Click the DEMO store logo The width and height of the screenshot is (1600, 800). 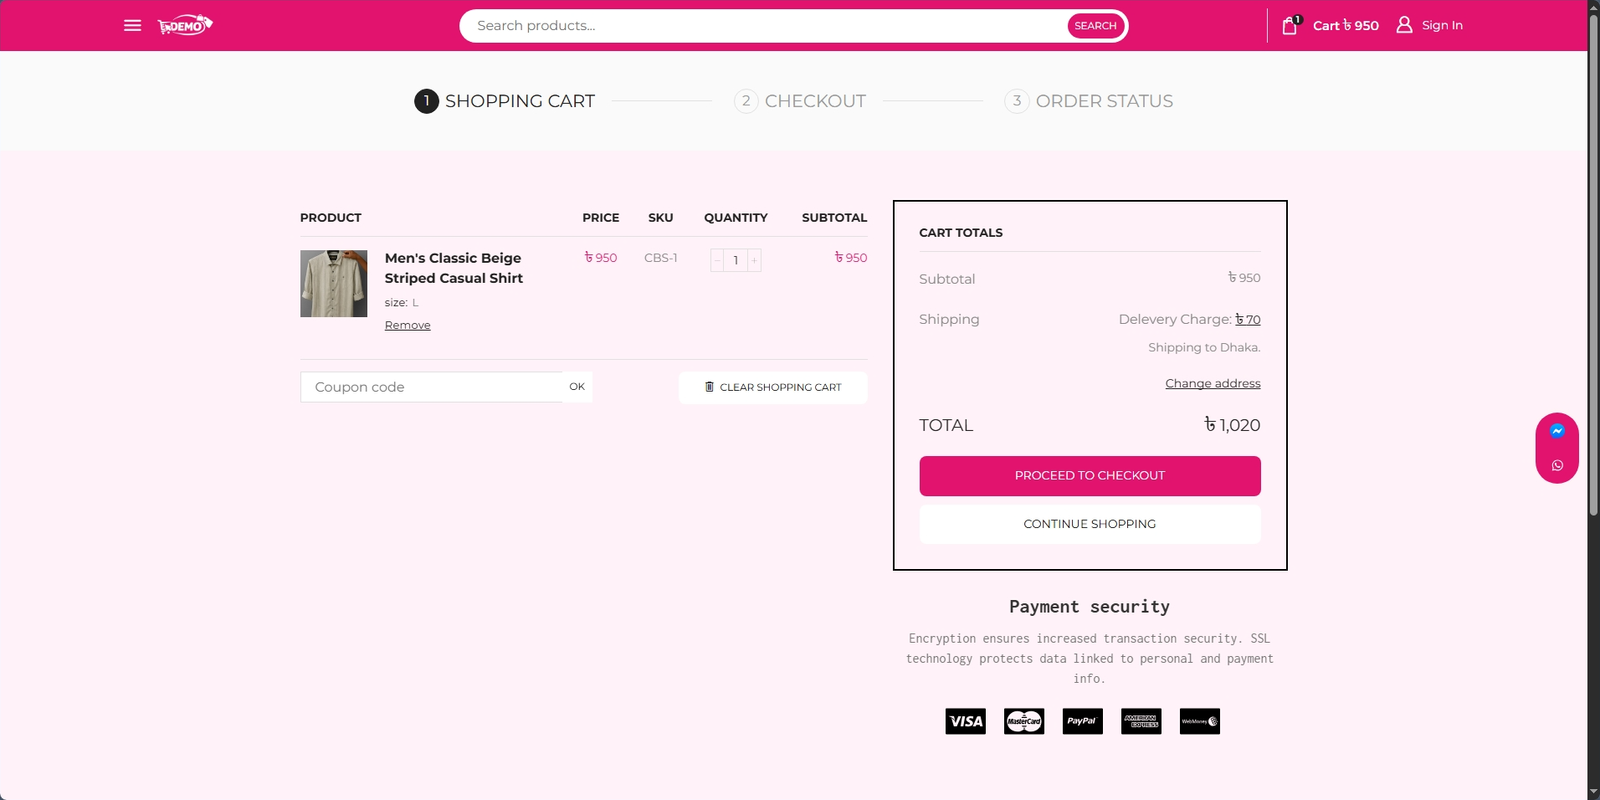pos(185,25)
